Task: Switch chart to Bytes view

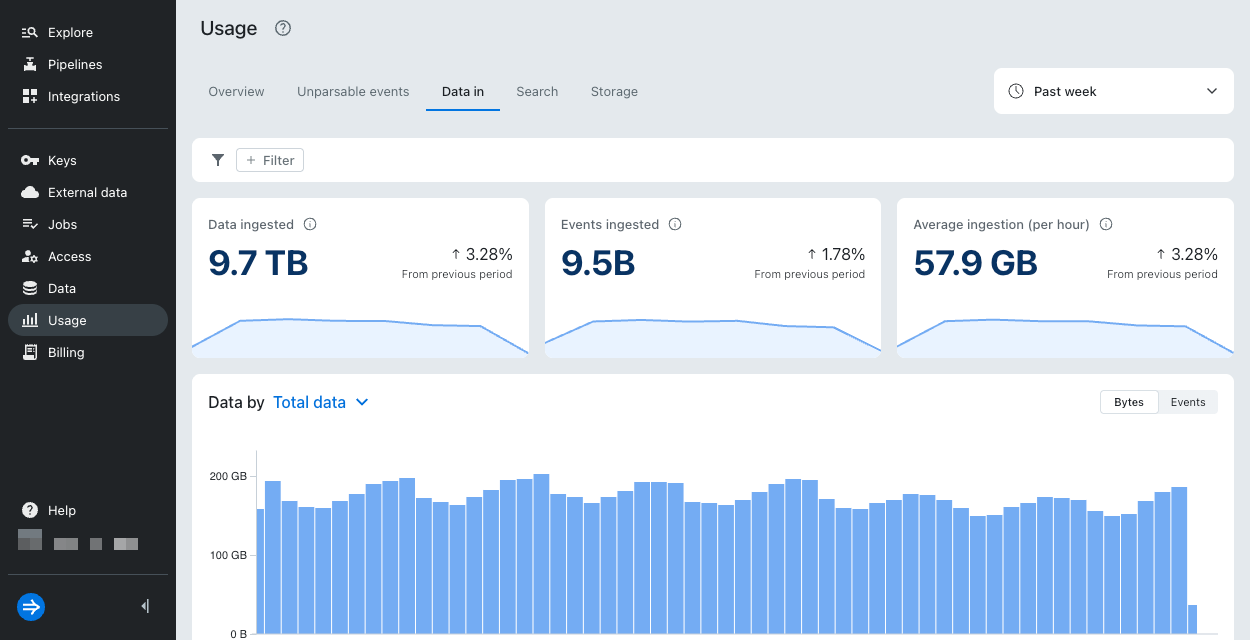Action: tap(1129, 402)
